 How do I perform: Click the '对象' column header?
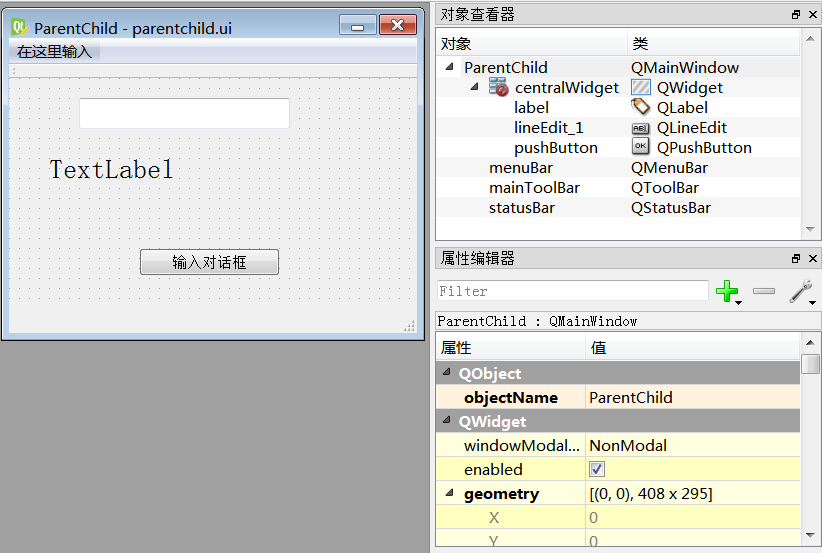tap(532, 44)
